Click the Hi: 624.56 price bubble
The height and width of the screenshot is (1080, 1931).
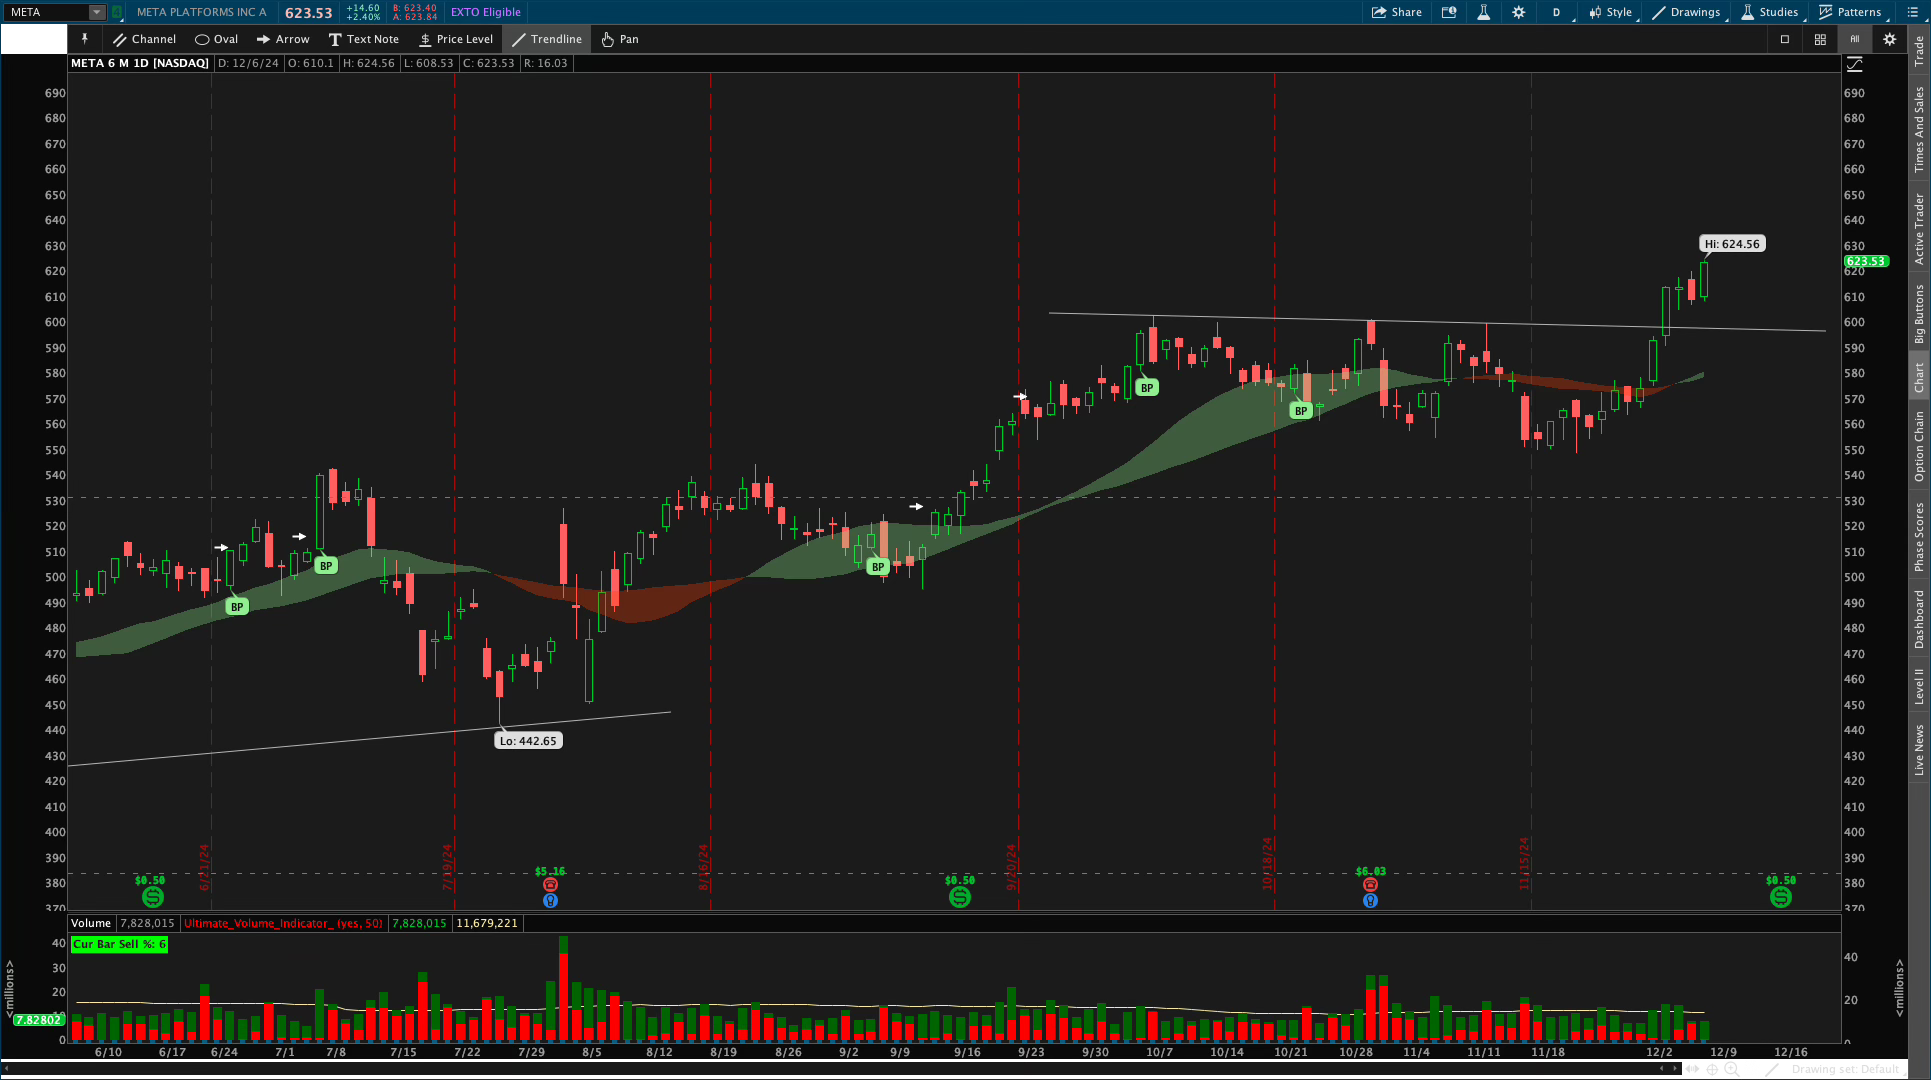click(x=1732, y=244)
